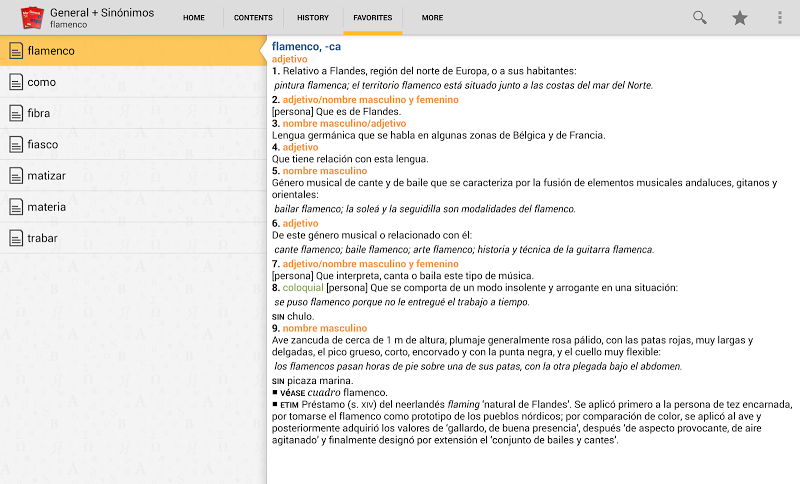Click the example 'bailar flamenco' sentence
Viewport: 800px width, 484px height.
point(424,209)
